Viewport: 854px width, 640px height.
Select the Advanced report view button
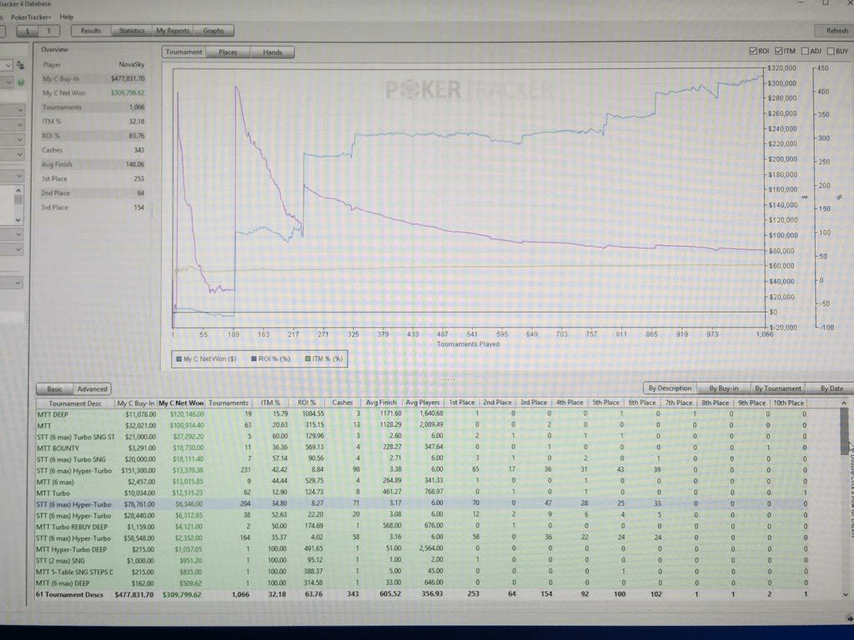coord(92,389)
